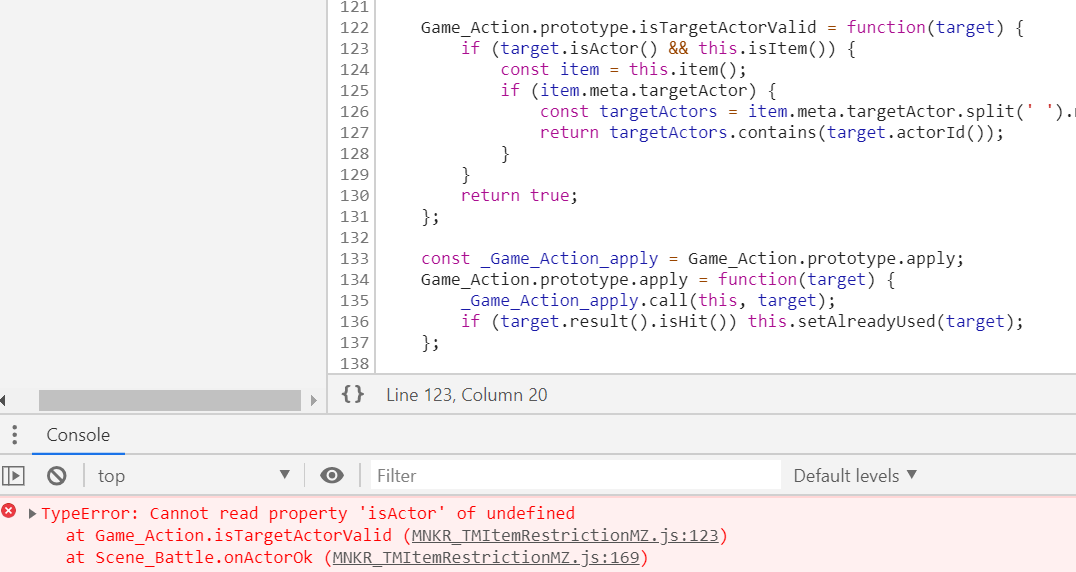The height and width of the screenshot is (572, 1076).
Task: Click 'const item' on line 124
Action: pos(550,69)
